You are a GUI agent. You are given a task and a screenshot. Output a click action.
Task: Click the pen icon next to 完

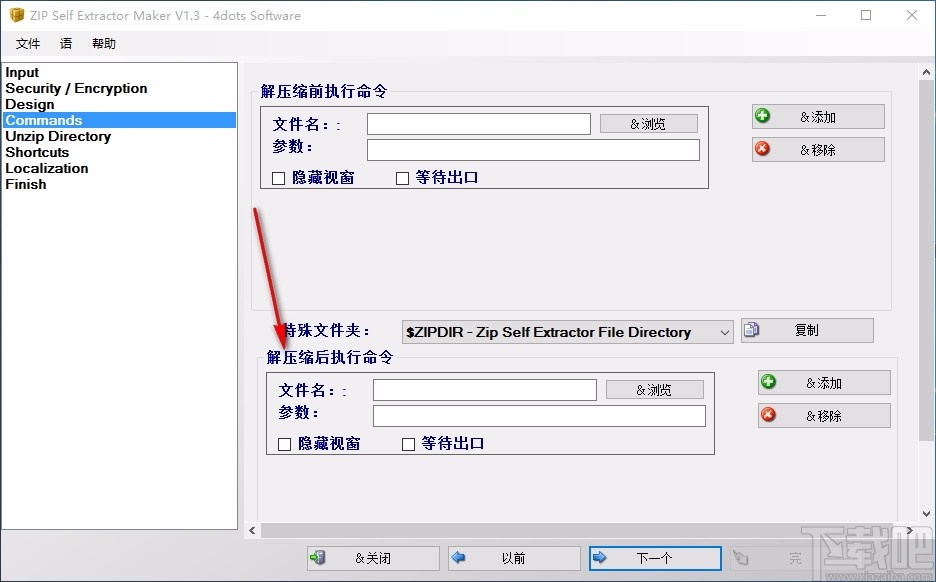pos(740,558)
